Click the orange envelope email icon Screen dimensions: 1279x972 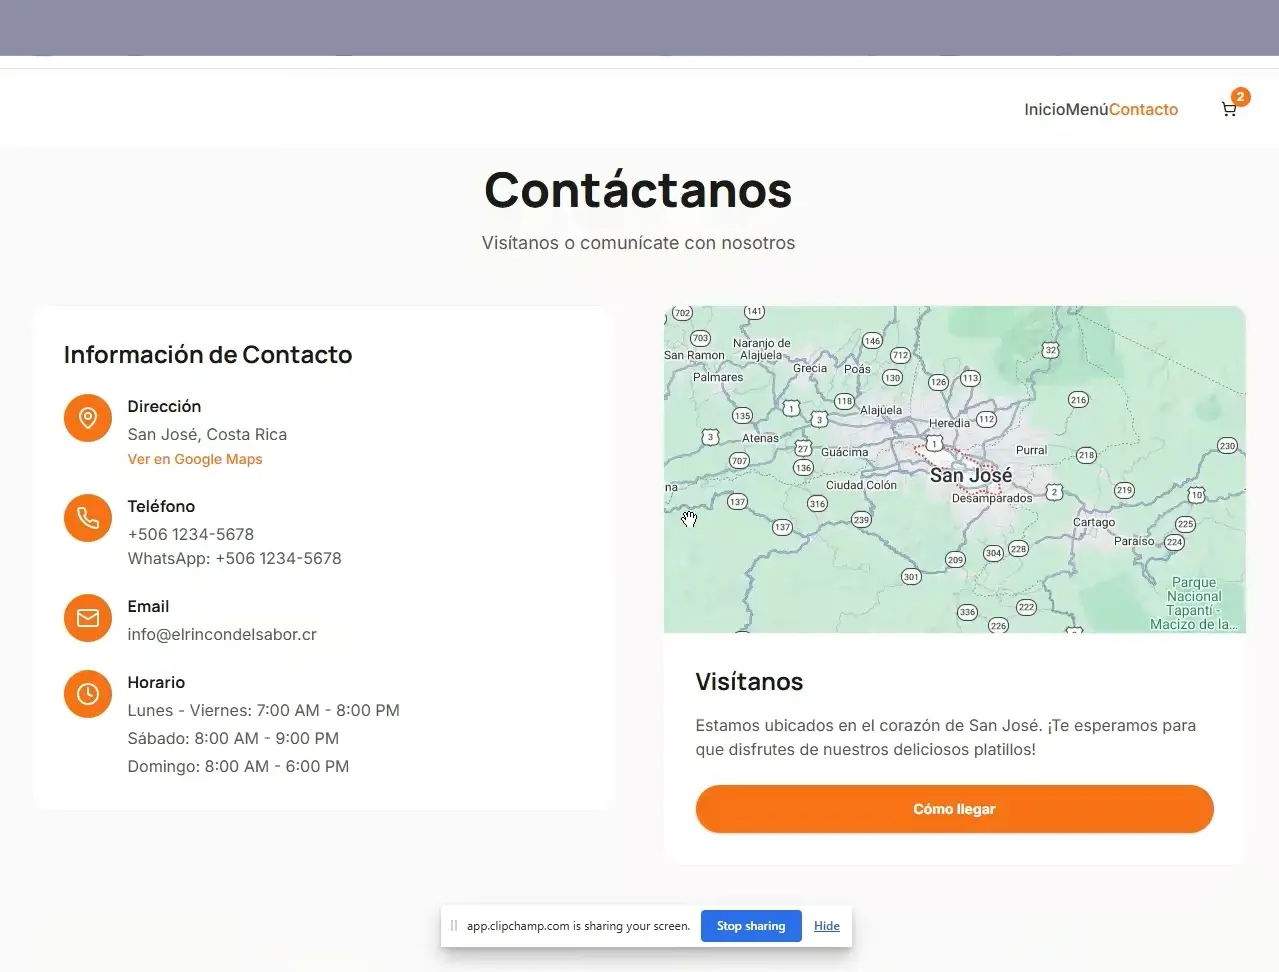click(x=88, y=618)
